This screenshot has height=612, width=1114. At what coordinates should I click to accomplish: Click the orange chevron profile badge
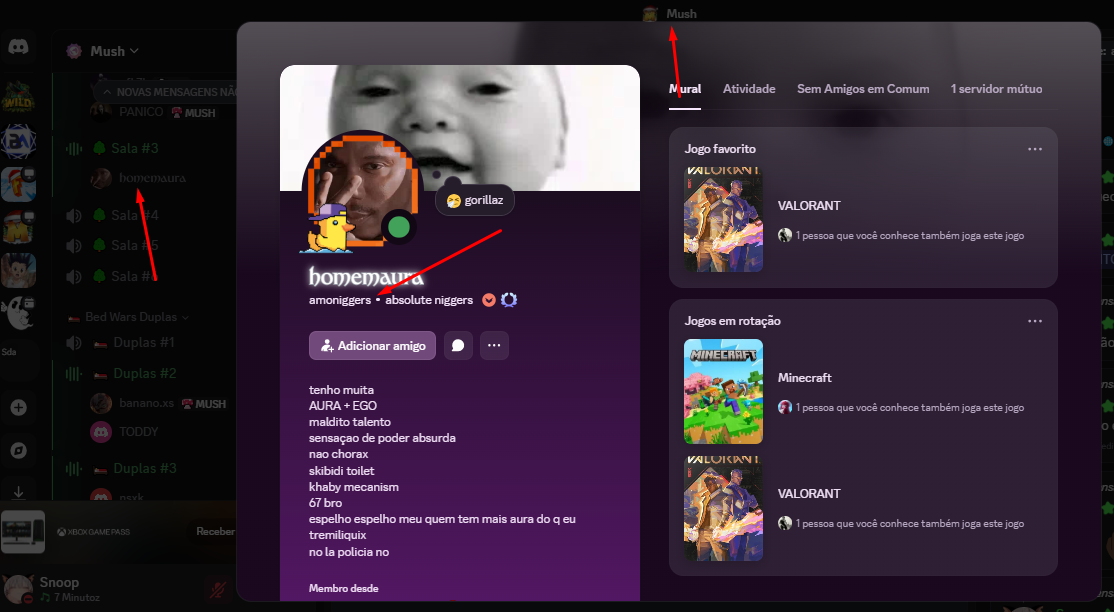pos(489,300)
